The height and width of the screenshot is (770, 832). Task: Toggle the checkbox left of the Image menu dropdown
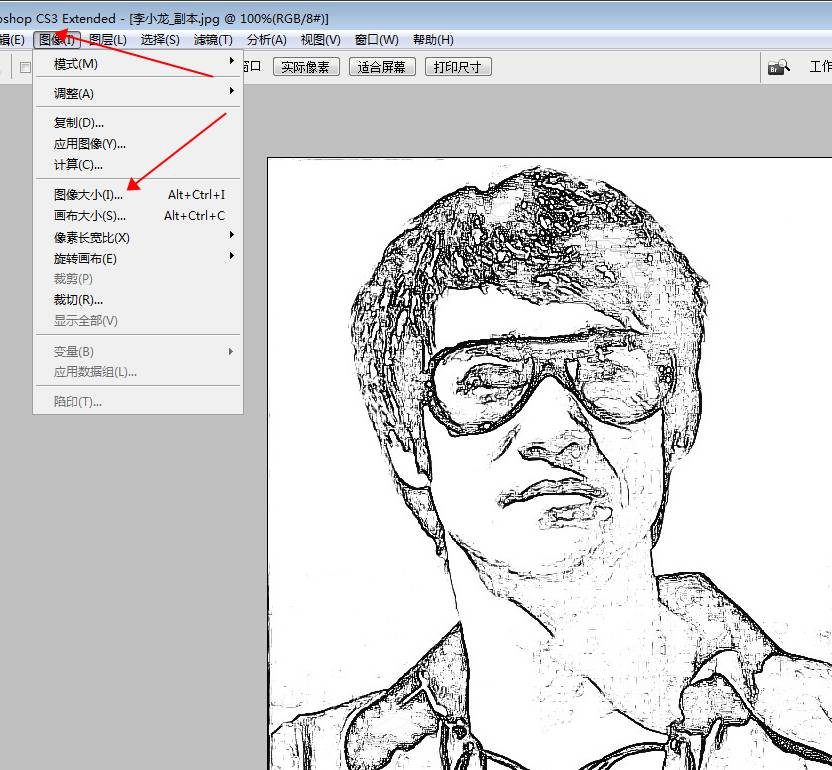26,68
